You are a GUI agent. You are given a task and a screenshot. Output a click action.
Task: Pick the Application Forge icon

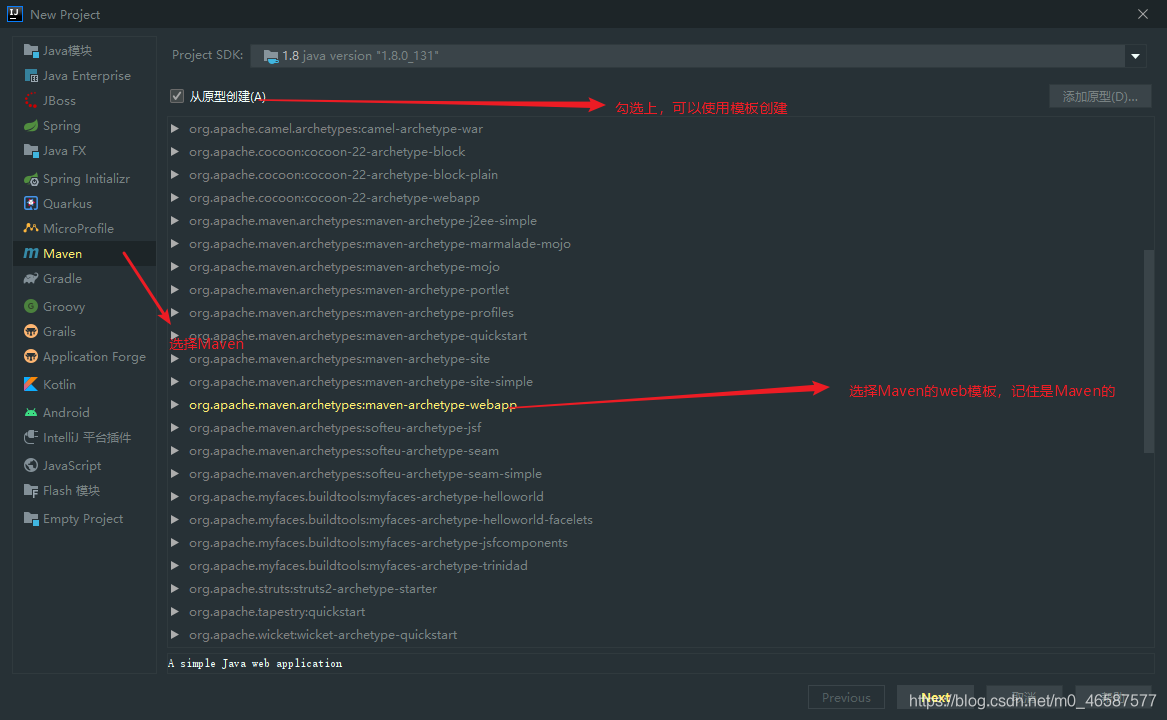[31, 357]
